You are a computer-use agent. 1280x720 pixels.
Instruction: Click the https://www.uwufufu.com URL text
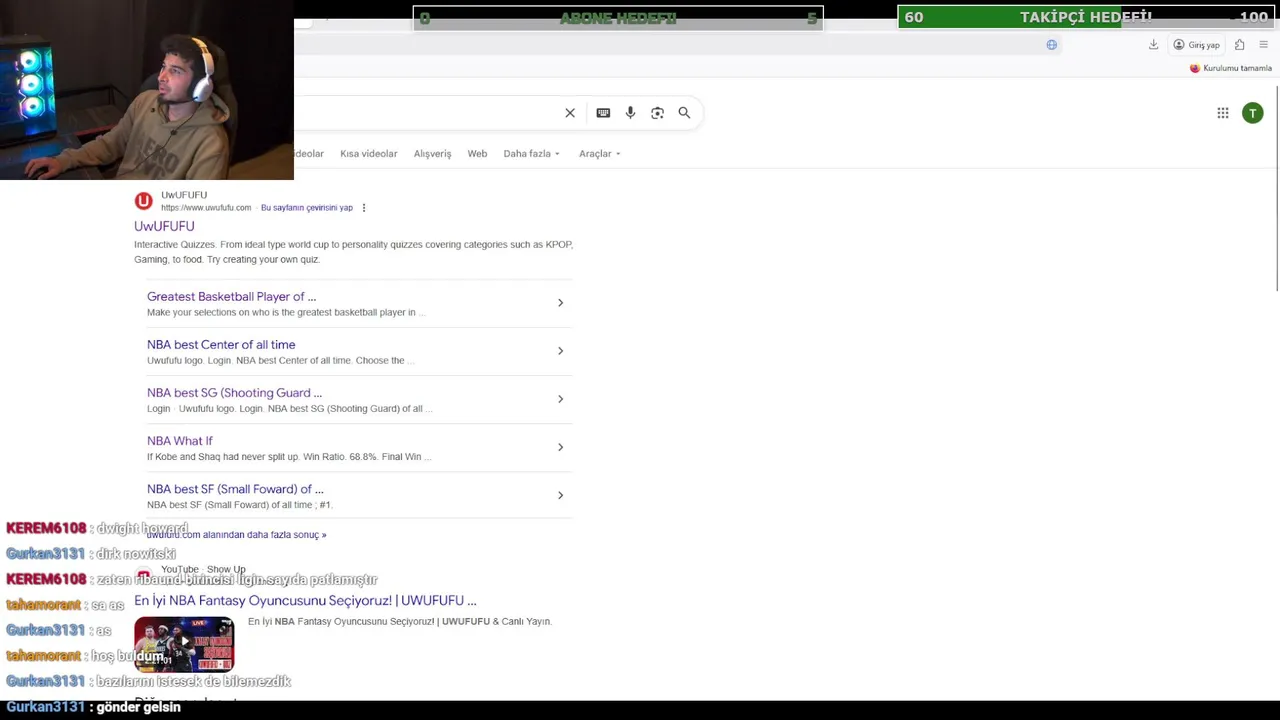coord(206,208)
